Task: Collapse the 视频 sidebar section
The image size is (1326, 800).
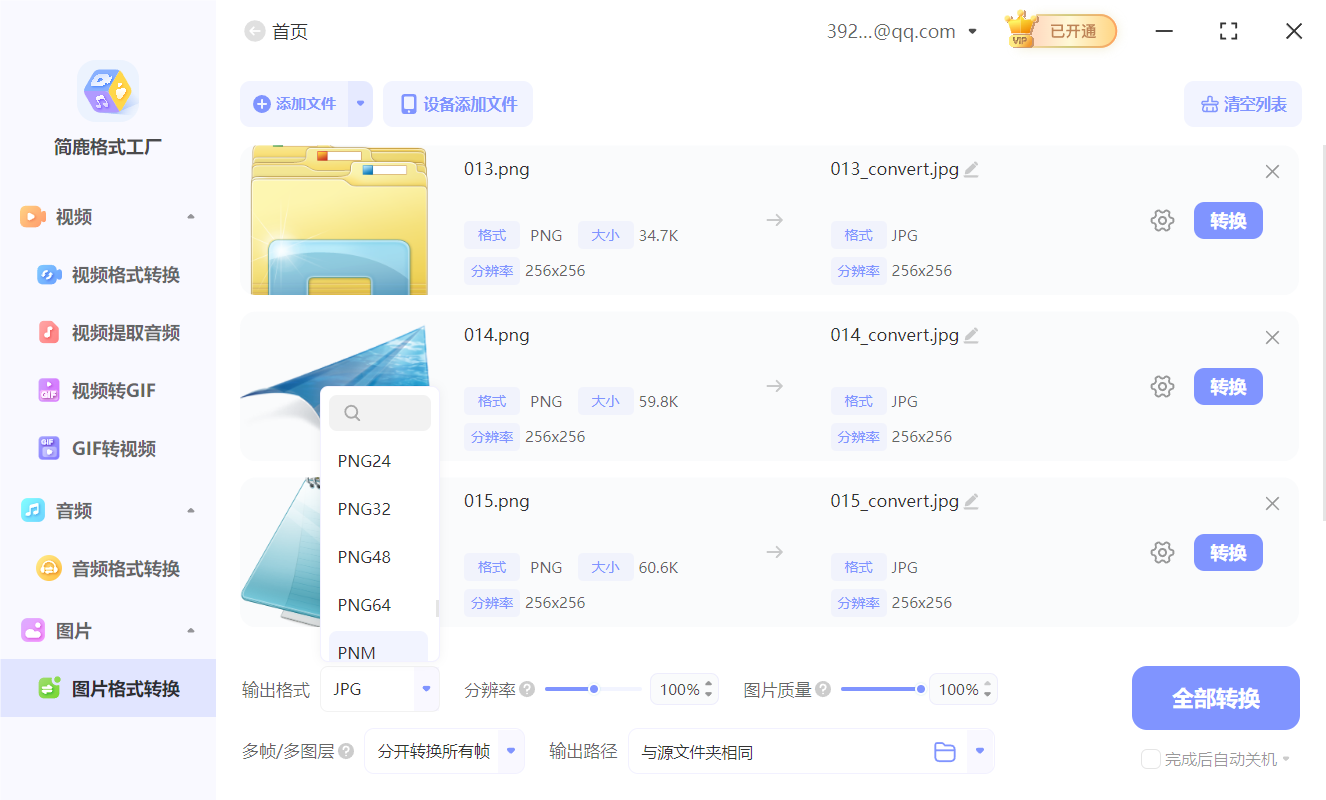Action: coord(191,216)
